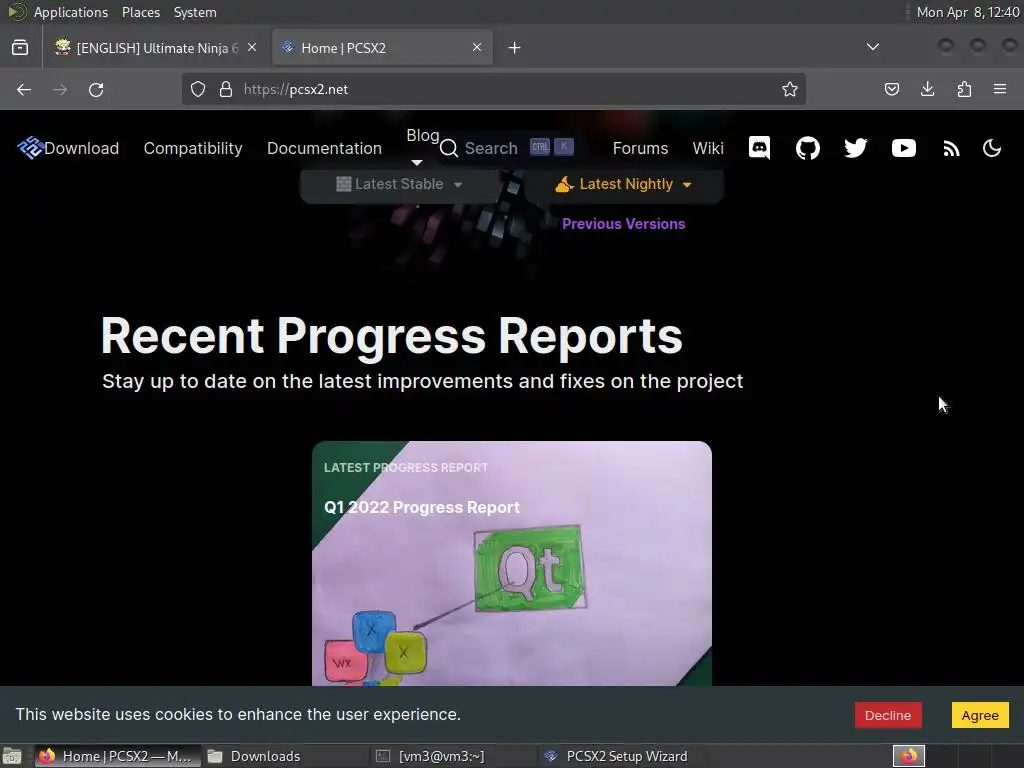Open the Places system menu
Viewport: 1024px width, 768px height.
(x=140, y=12)
